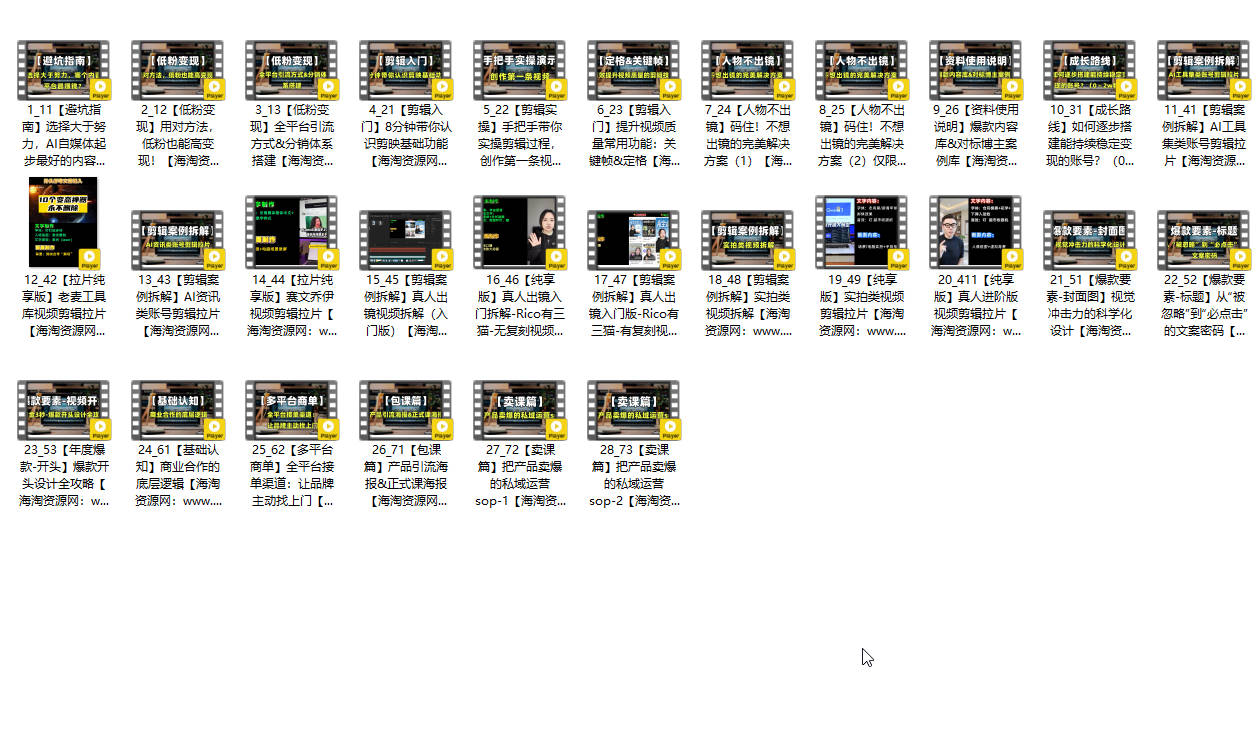Click the file name 1_11【避坑指南】选择大于努力
The width and height of the screenshot is (1260, 744).
(x=64, y=135)
